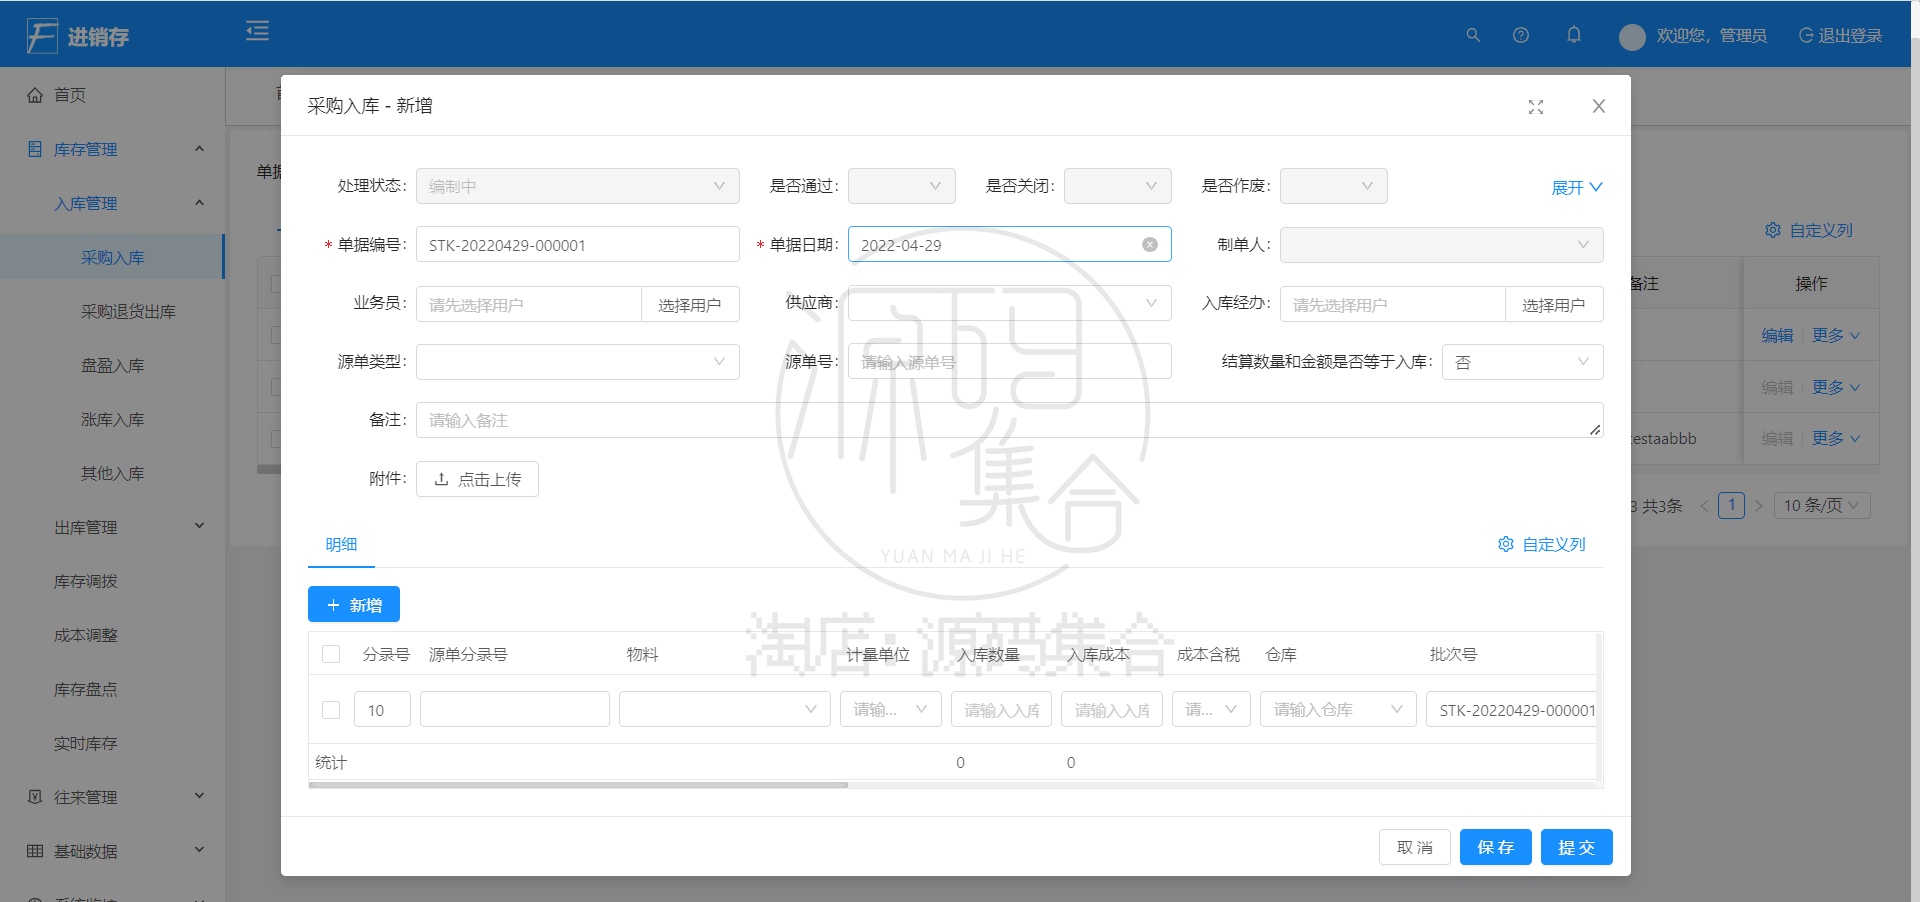
Task: Close the 采购入库 - 新增 dialog
Action: pyautogui.click(x=1599, y=106)
